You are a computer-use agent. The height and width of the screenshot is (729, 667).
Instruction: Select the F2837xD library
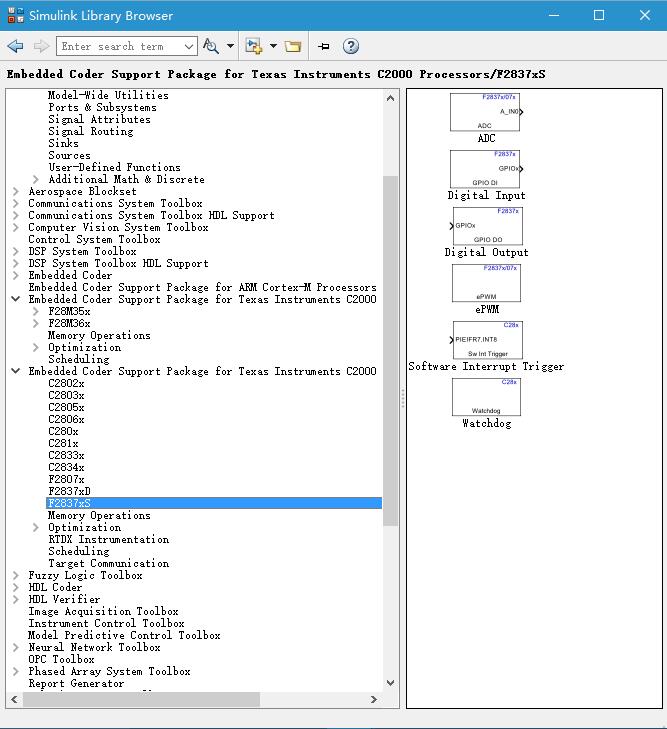click(x=70, y=491)
